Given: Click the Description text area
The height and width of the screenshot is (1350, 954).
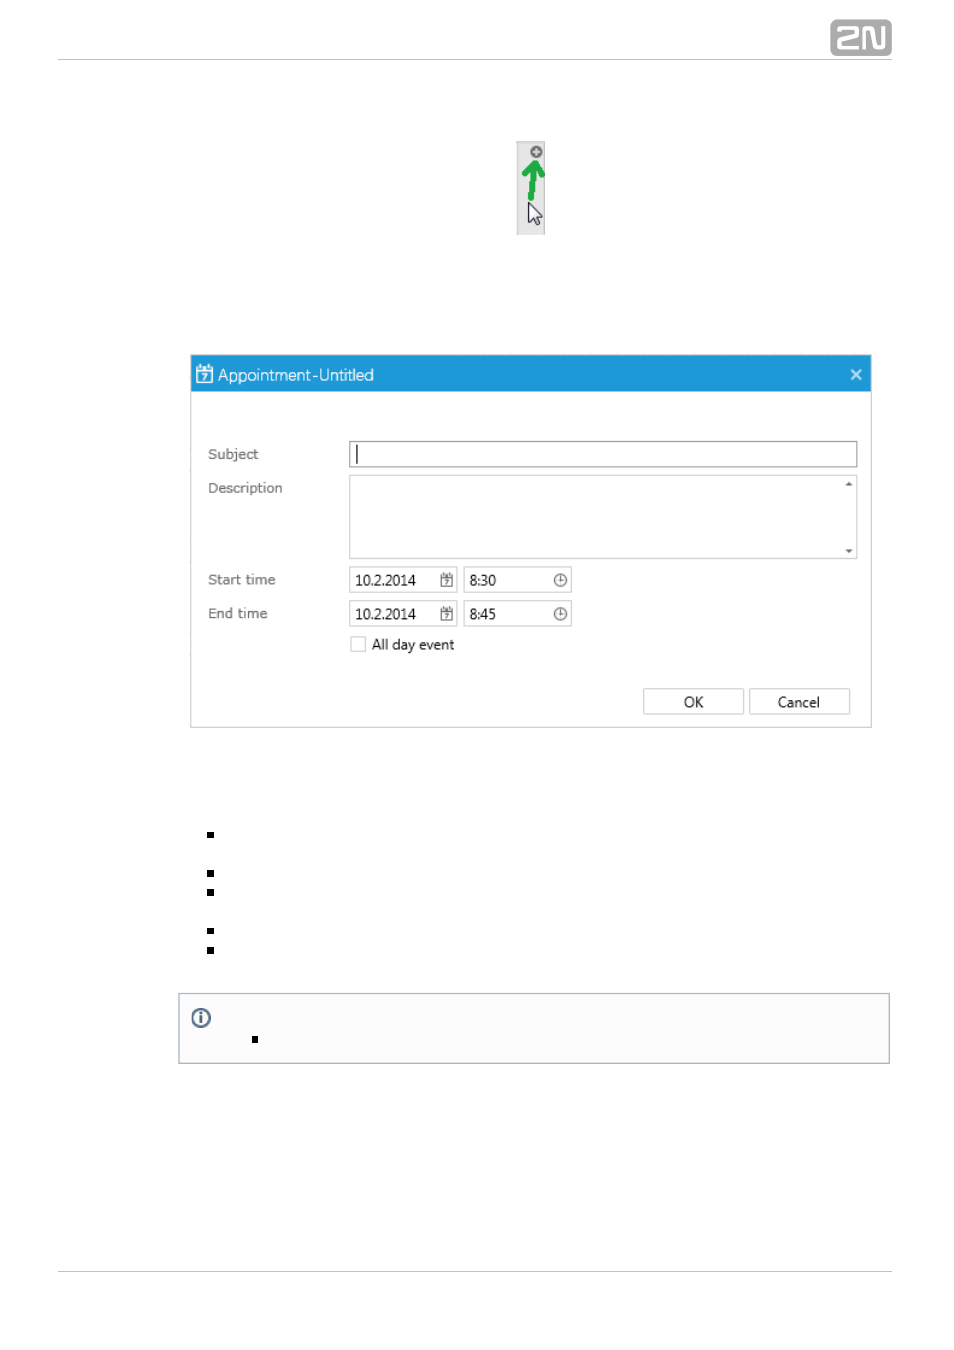Looking at the screenshot, I should pyautogui.click(x=603, y=517).
